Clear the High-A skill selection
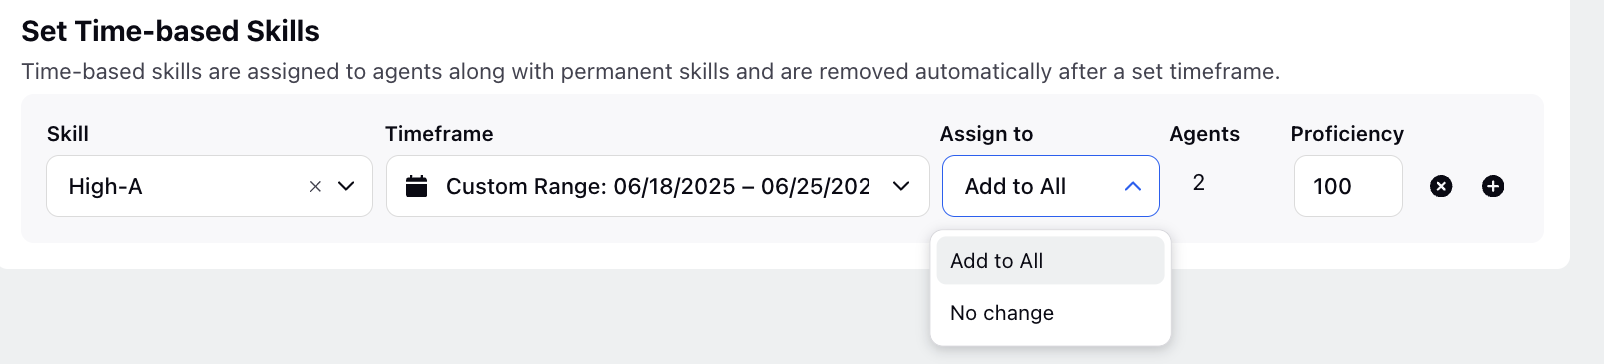The image size is (1604, 364). tap(315, 186)
